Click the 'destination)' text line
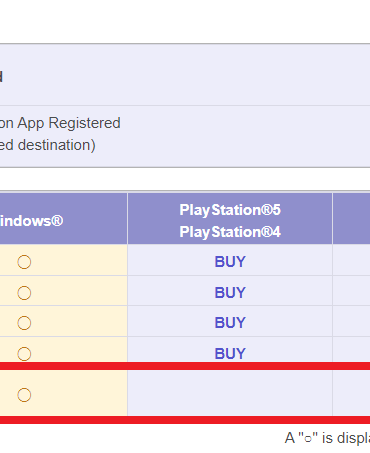The width and height of the screenshot is (370, 453). [x=57, y=145]
